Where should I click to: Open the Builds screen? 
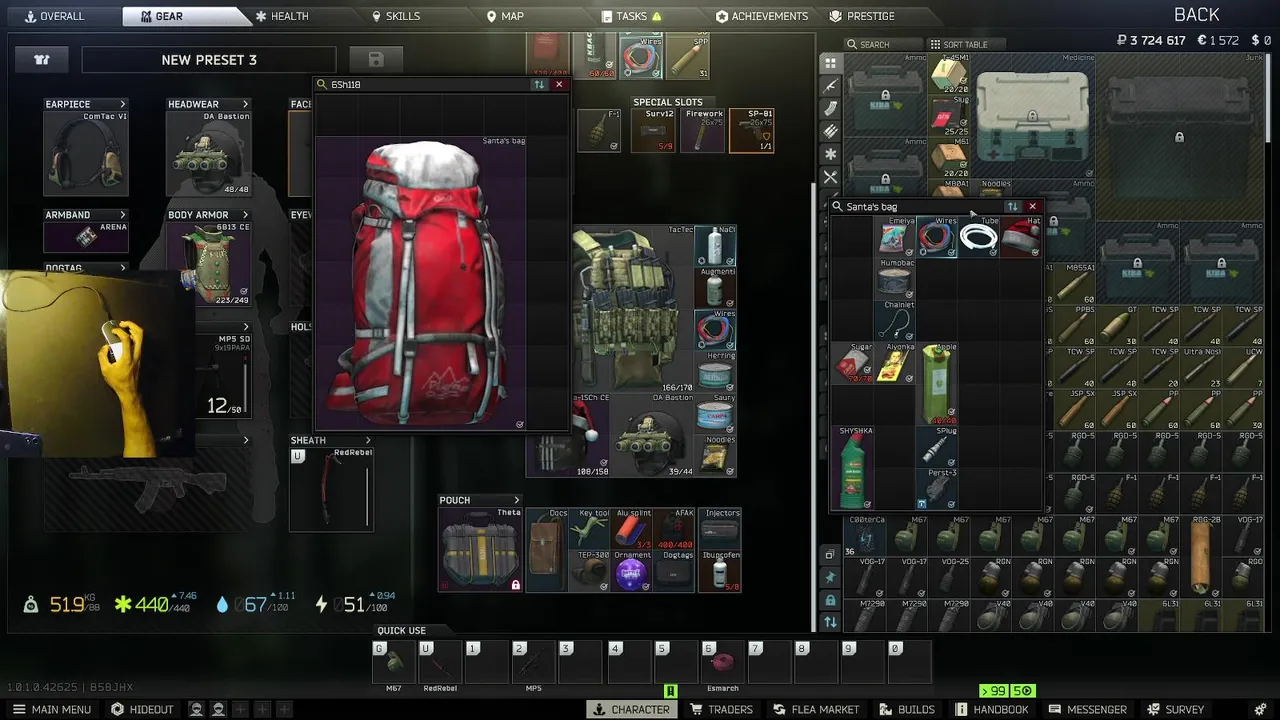[x=905, y=709]
